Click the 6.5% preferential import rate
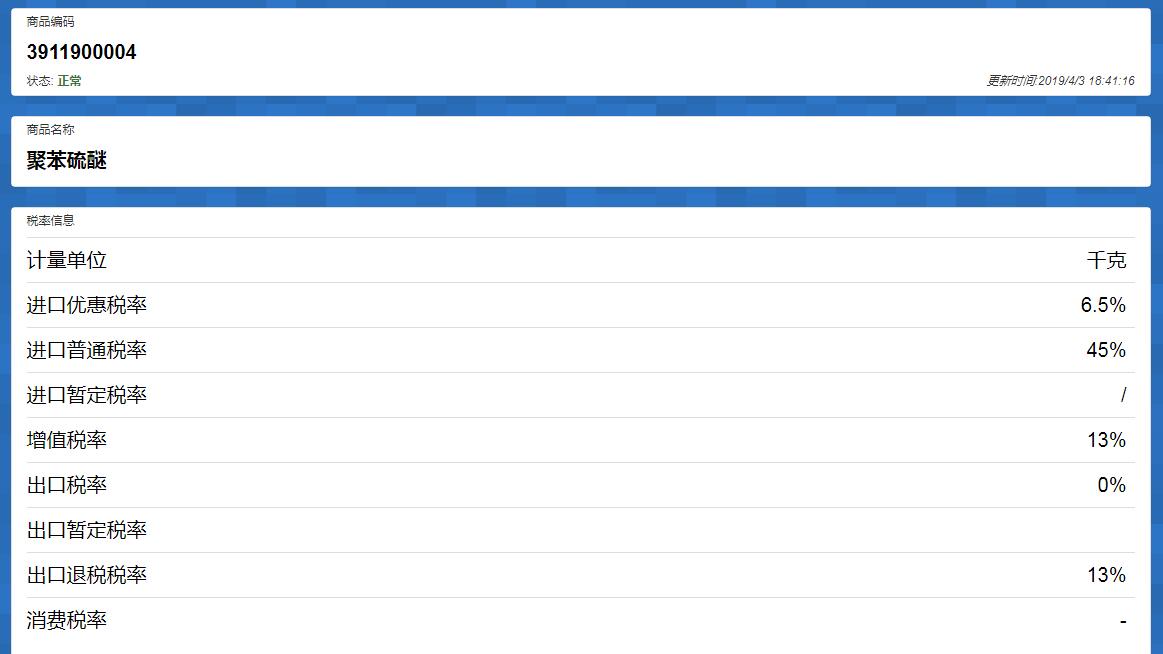The image size is (1163, 654). (x=1103, y=305)
